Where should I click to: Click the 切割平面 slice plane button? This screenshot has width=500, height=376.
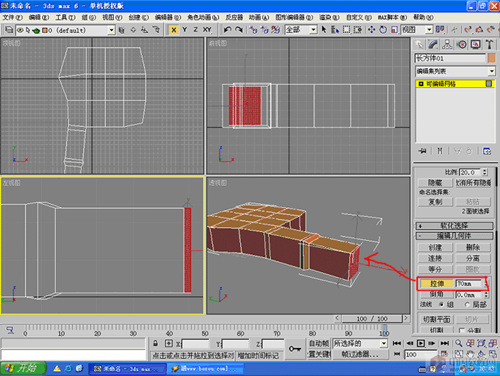436,319
